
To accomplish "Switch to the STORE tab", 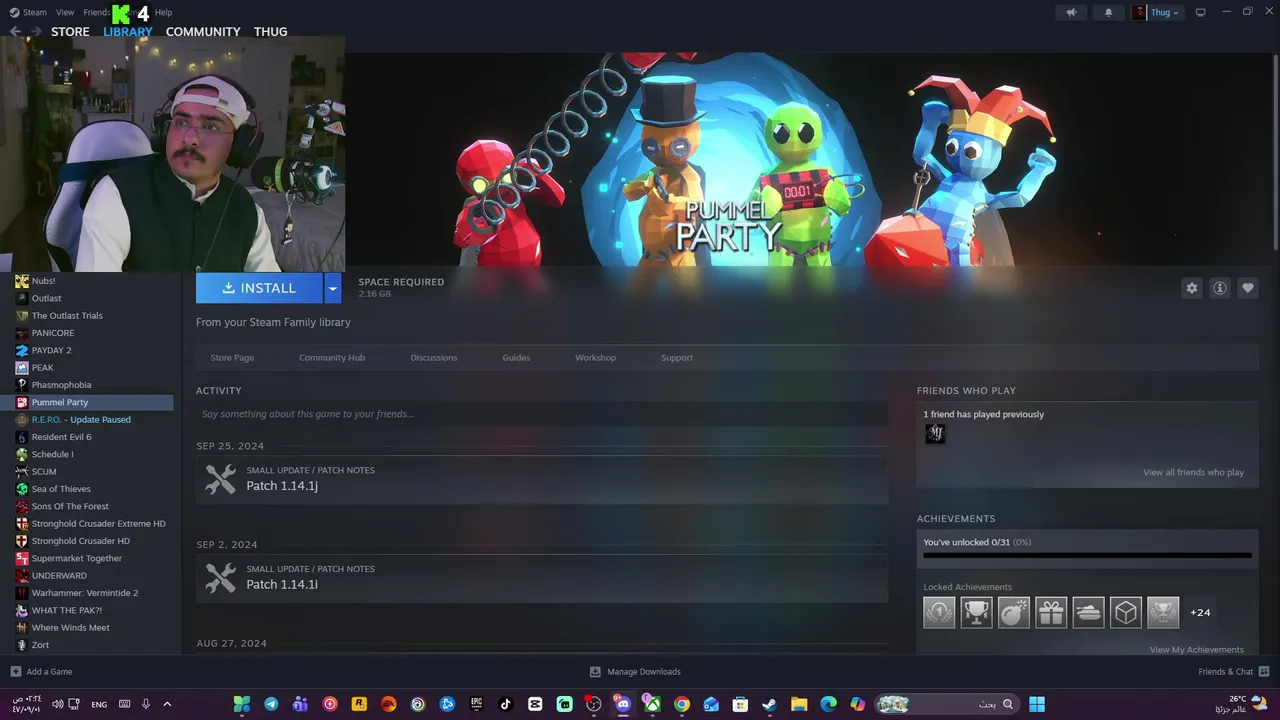I will (70, 32).
